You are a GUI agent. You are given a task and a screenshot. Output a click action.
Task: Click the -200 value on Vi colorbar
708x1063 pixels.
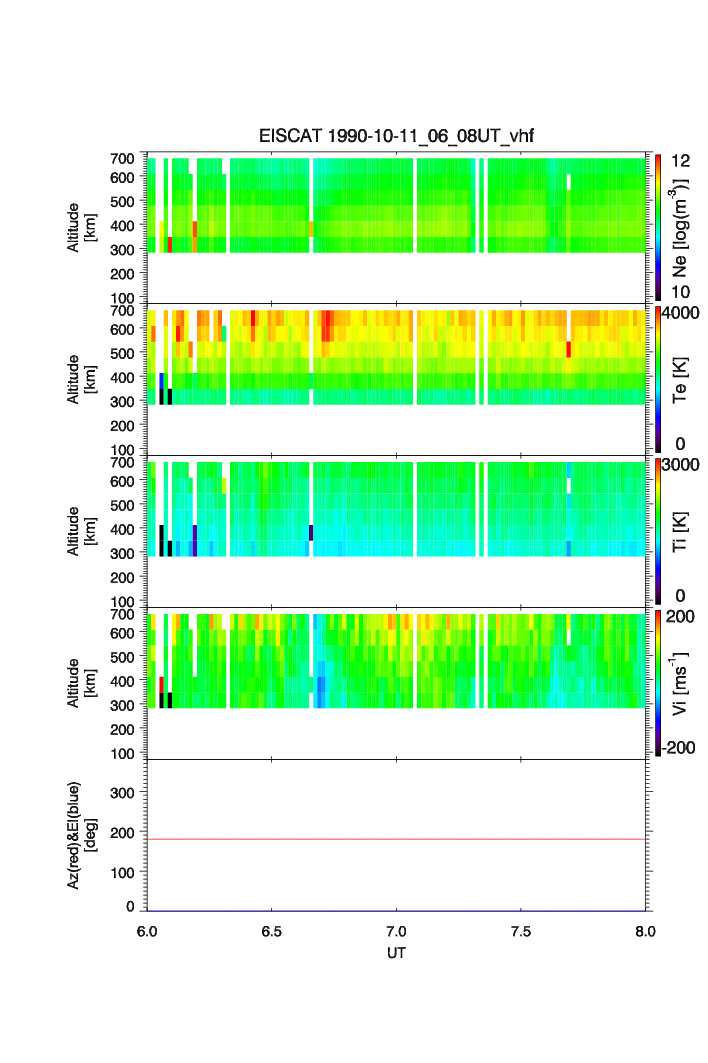679,748
